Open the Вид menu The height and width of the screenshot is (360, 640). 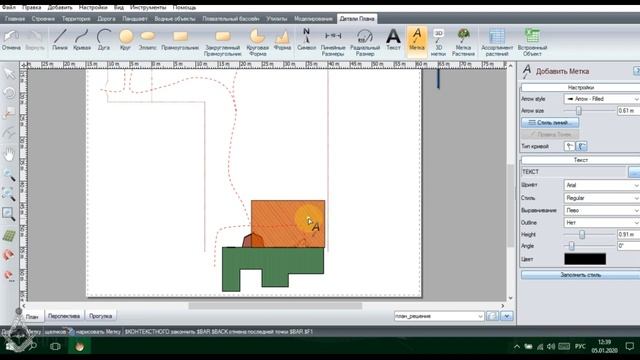(118, 7)
